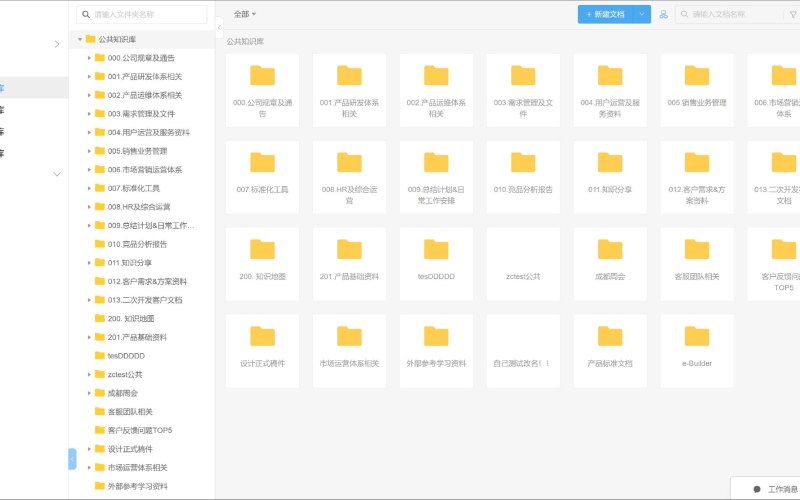Click the 新建文档 button
Screen dimensions: 800x500
606,14
